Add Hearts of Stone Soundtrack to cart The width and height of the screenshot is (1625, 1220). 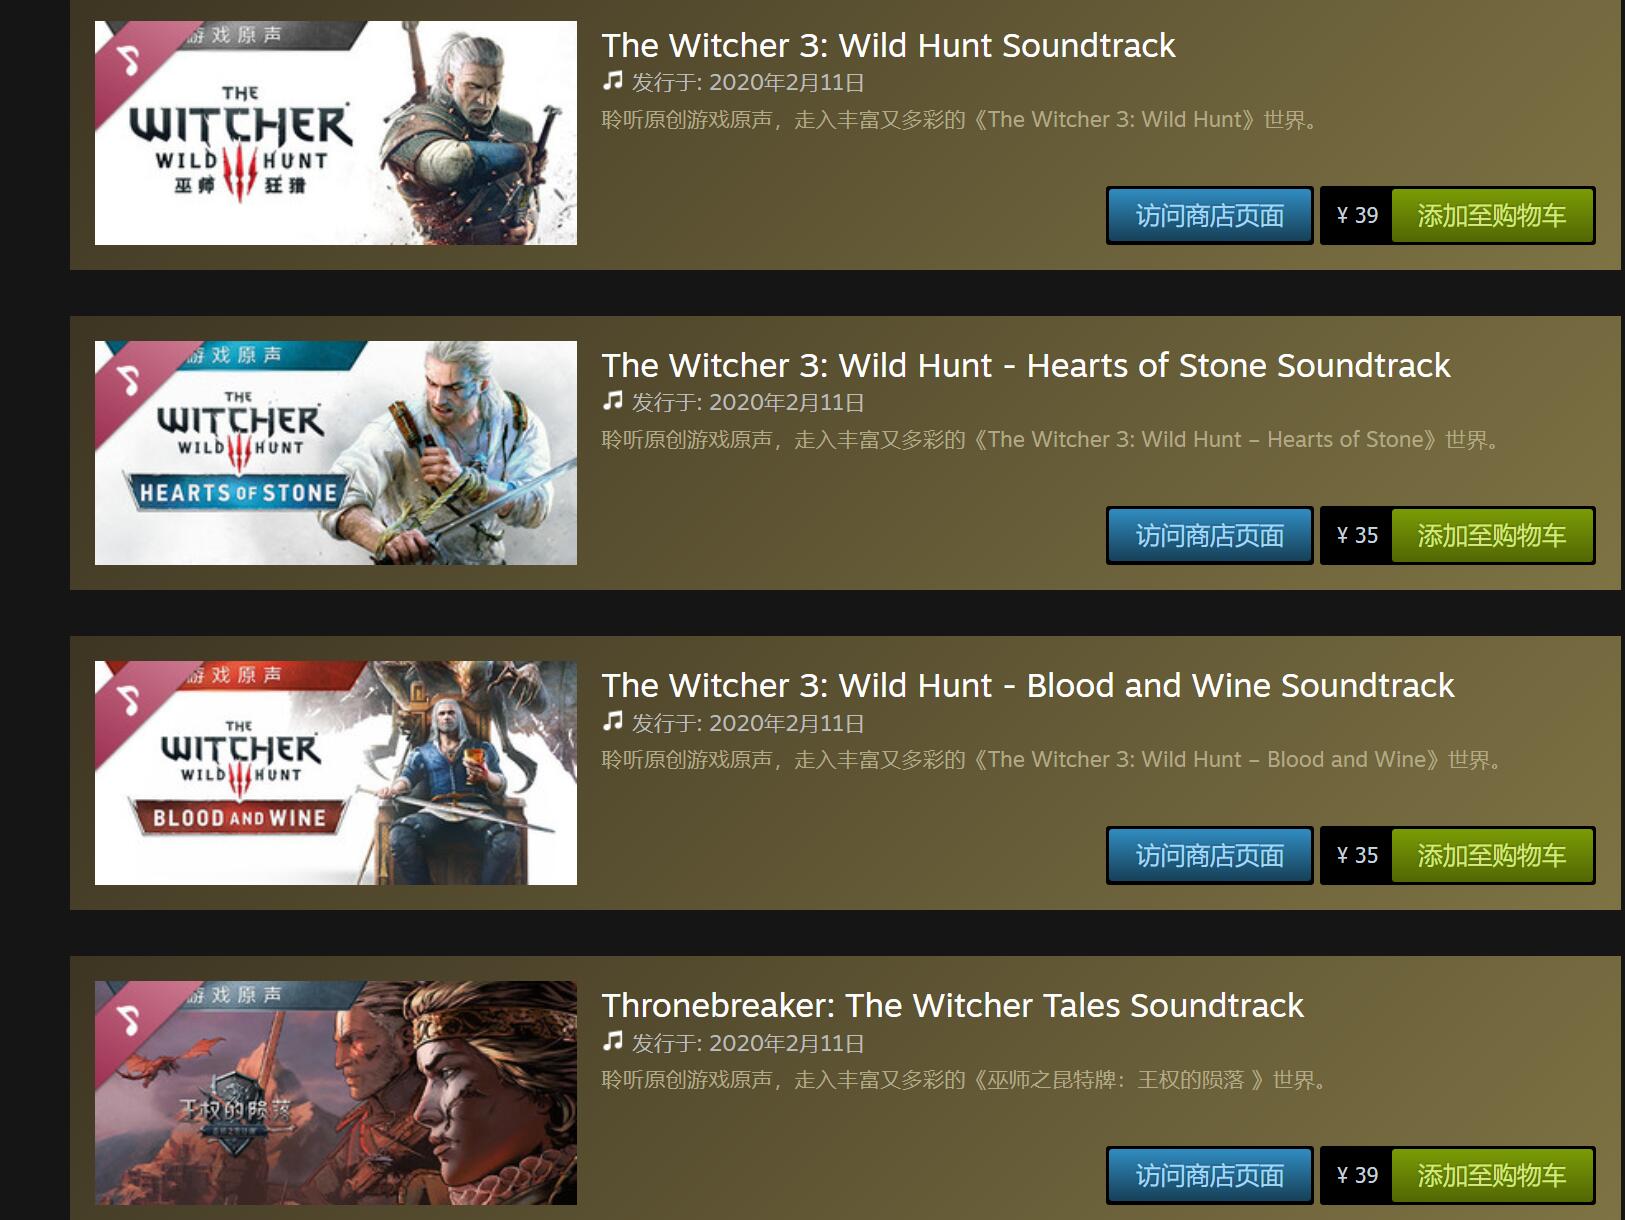1492,535
